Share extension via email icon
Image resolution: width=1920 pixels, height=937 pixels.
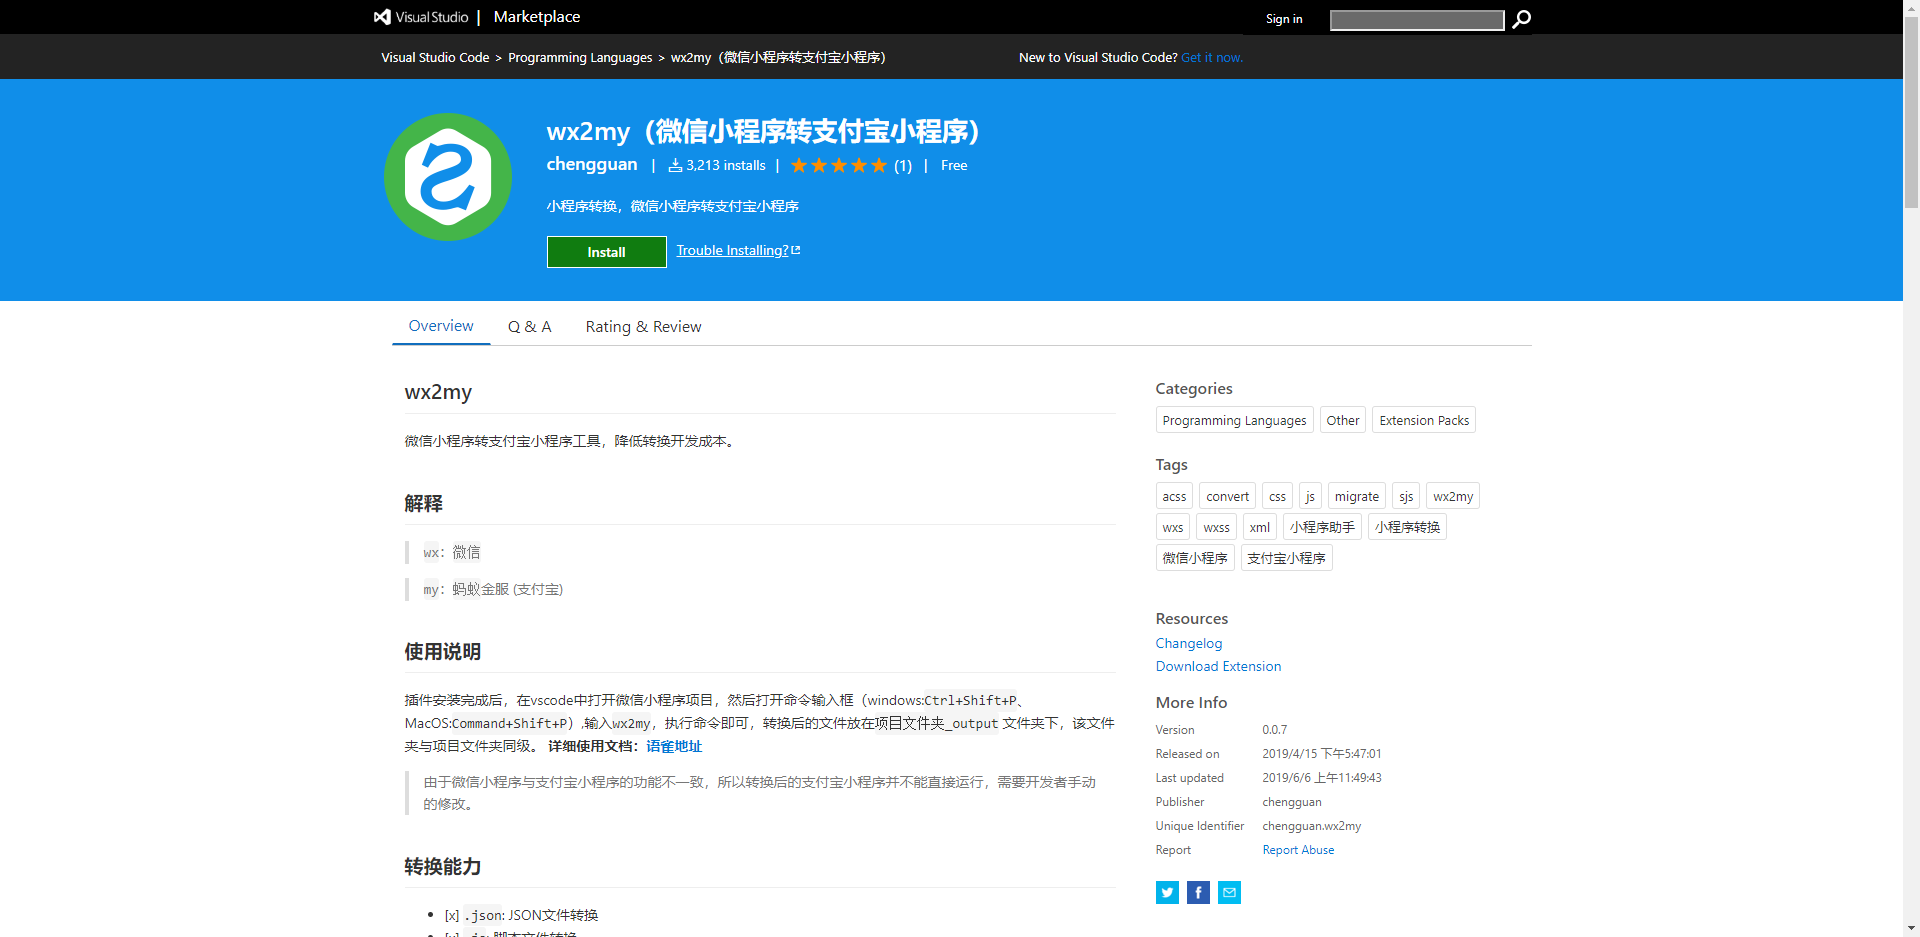coord(1229,892)
